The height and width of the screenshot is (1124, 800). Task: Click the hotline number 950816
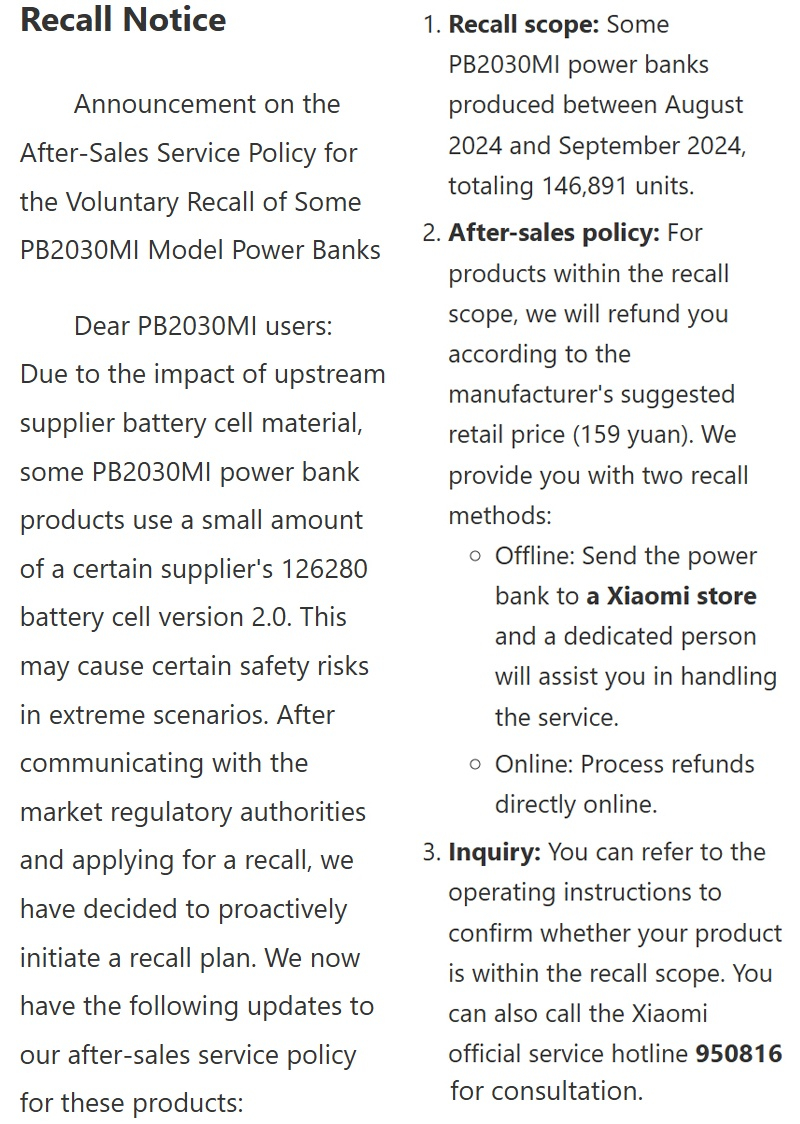739,1053
